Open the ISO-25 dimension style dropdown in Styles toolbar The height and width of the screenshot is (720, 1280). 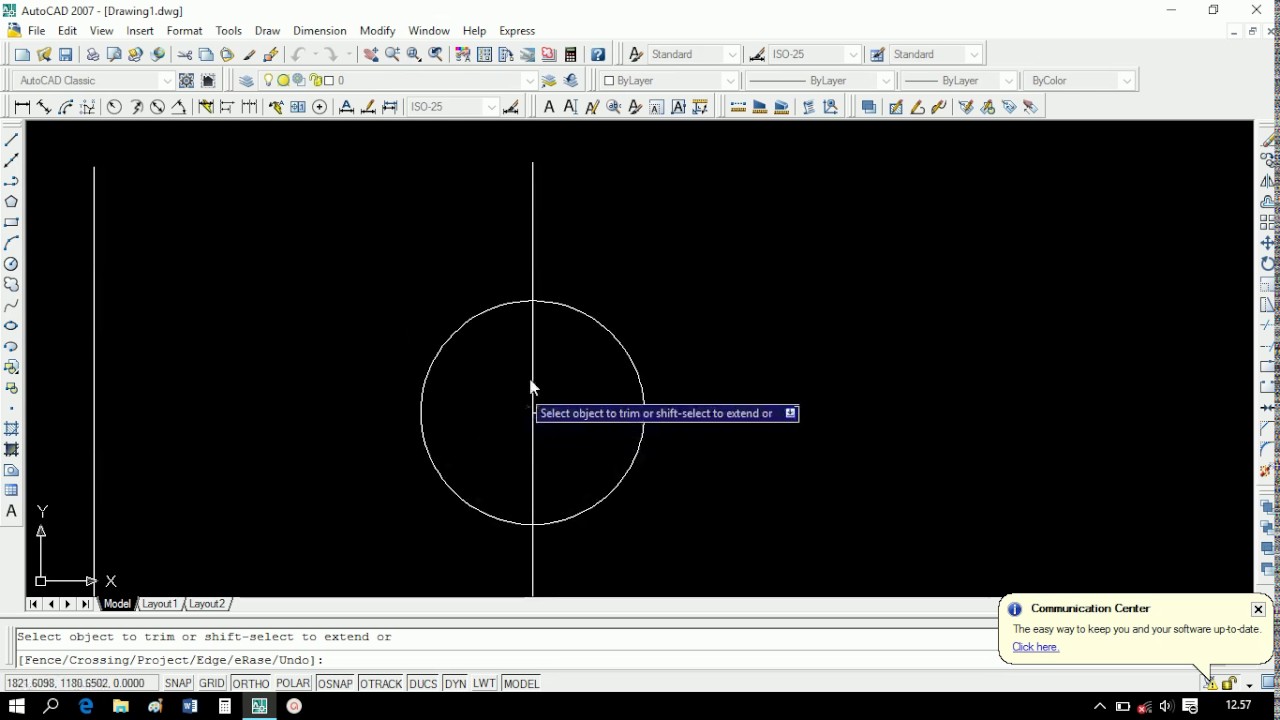pyautogui.click(x=853, y=55)
